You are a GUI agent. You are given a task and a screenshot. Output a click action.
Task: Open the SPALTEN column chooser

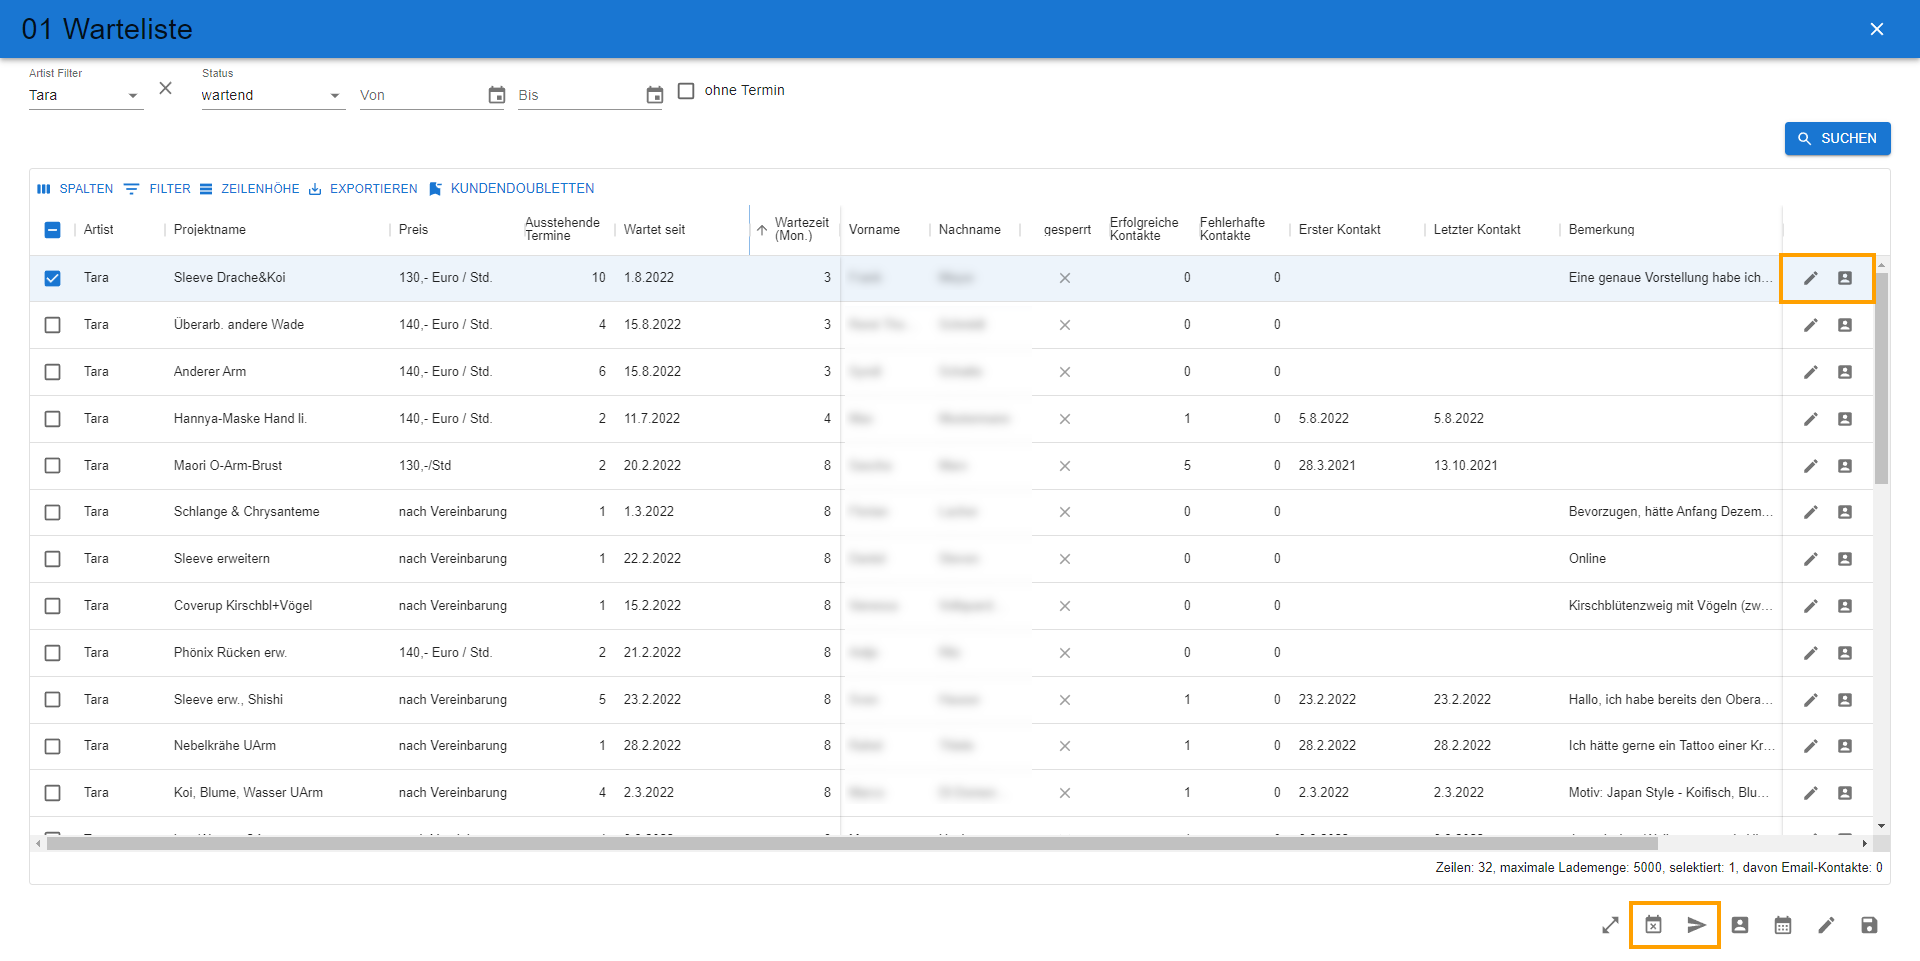(75, 189)
